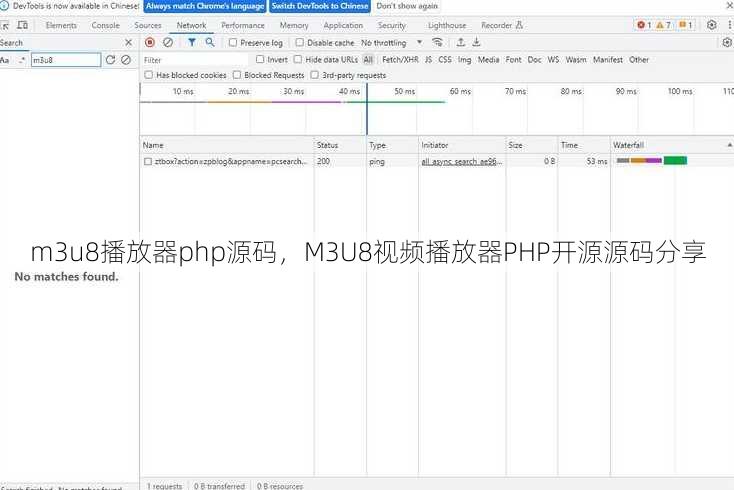Click Don't show again button
Screen dimensions: 734x490
[407, 6]
